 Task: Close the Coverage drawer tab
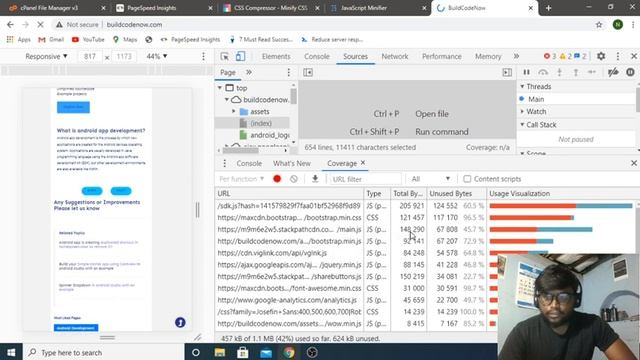(x=362, y=163)
